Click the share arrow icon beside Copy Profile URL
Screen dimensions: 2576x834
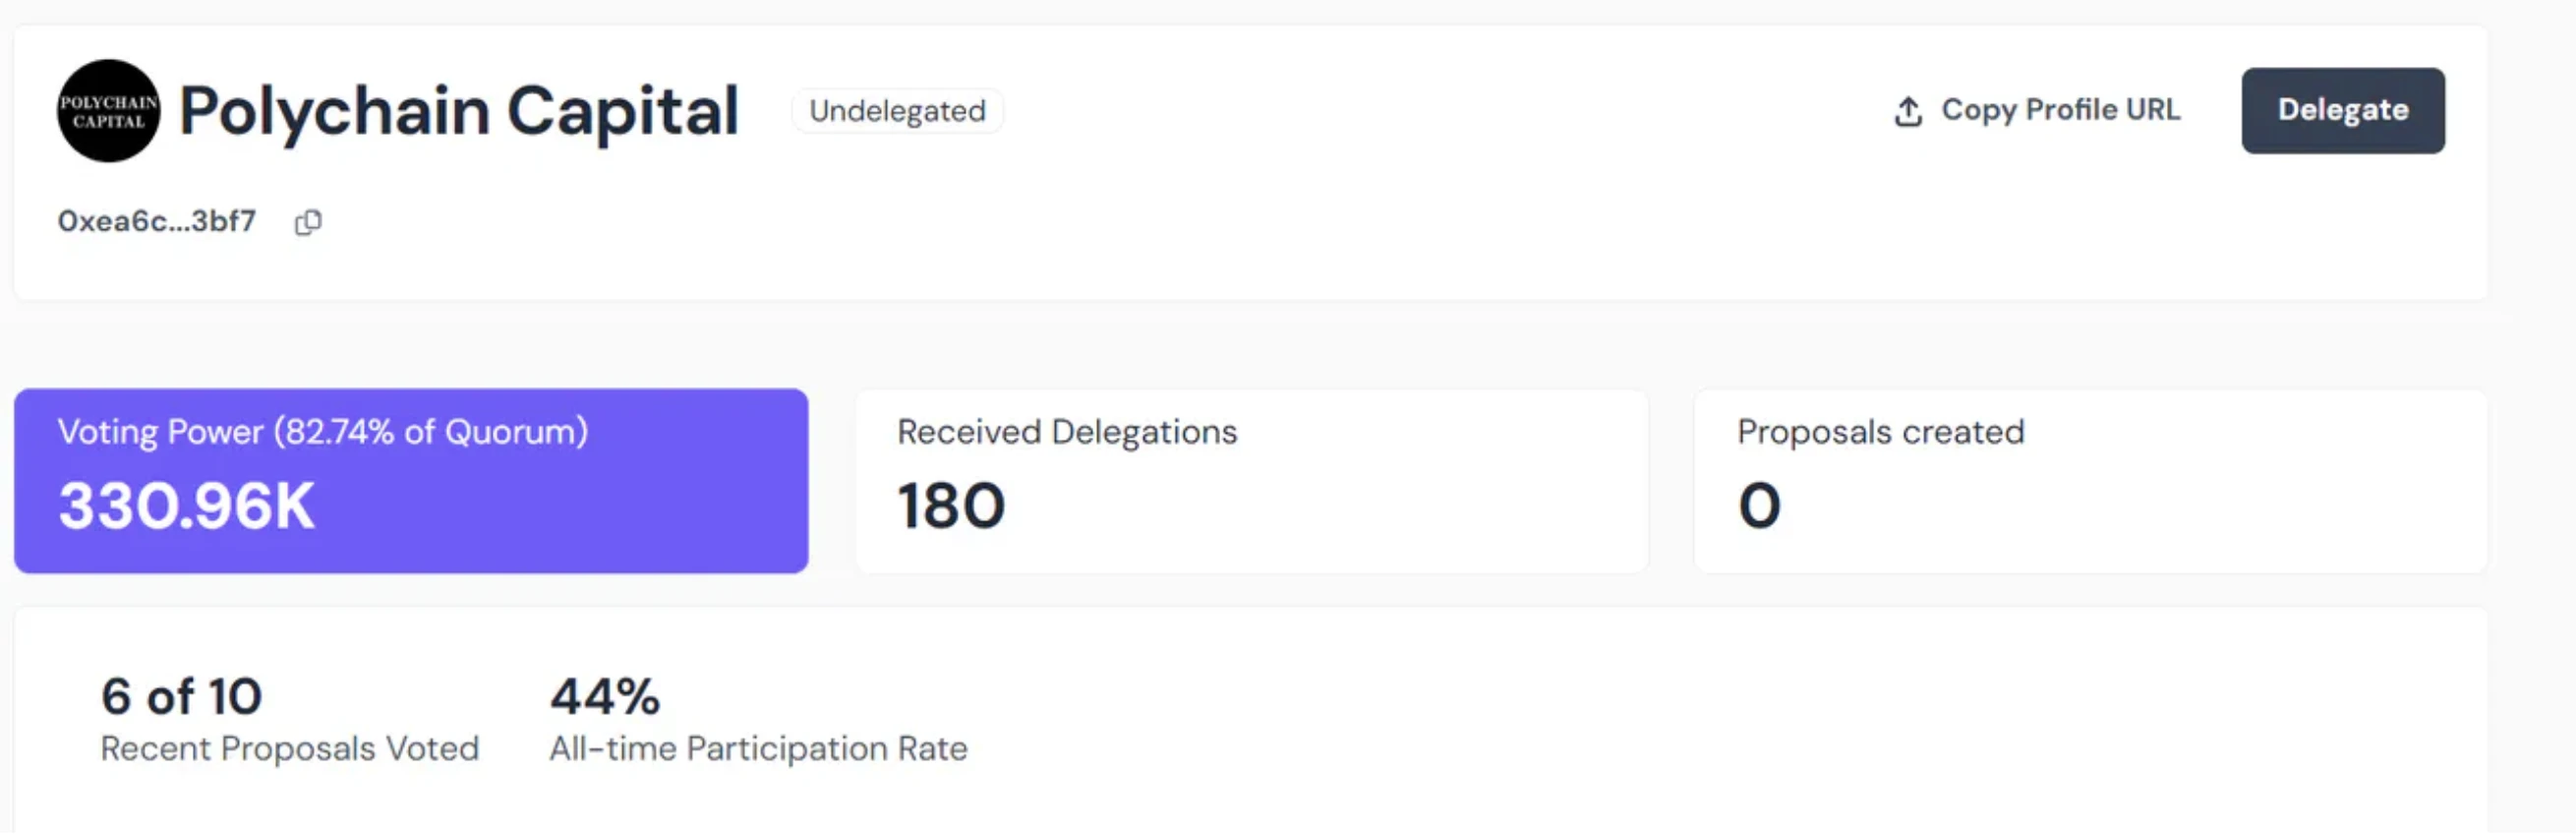[1908, 111]
